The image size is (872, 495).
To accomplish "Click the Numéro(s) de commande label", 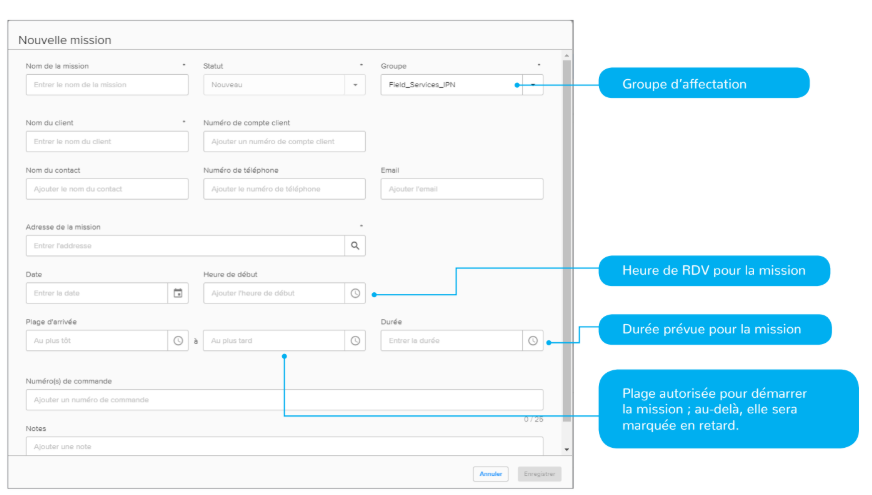I will click(68, 381).
